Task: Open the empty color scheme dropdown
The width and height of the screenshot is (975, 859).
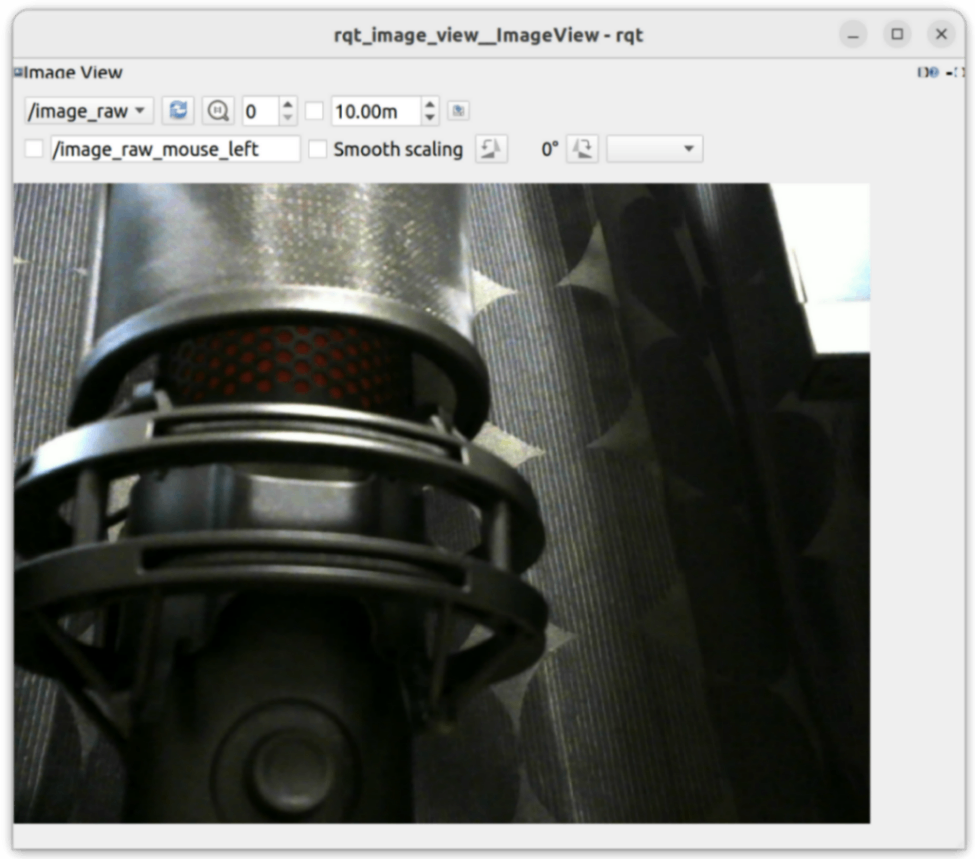Action: [655, 149]
